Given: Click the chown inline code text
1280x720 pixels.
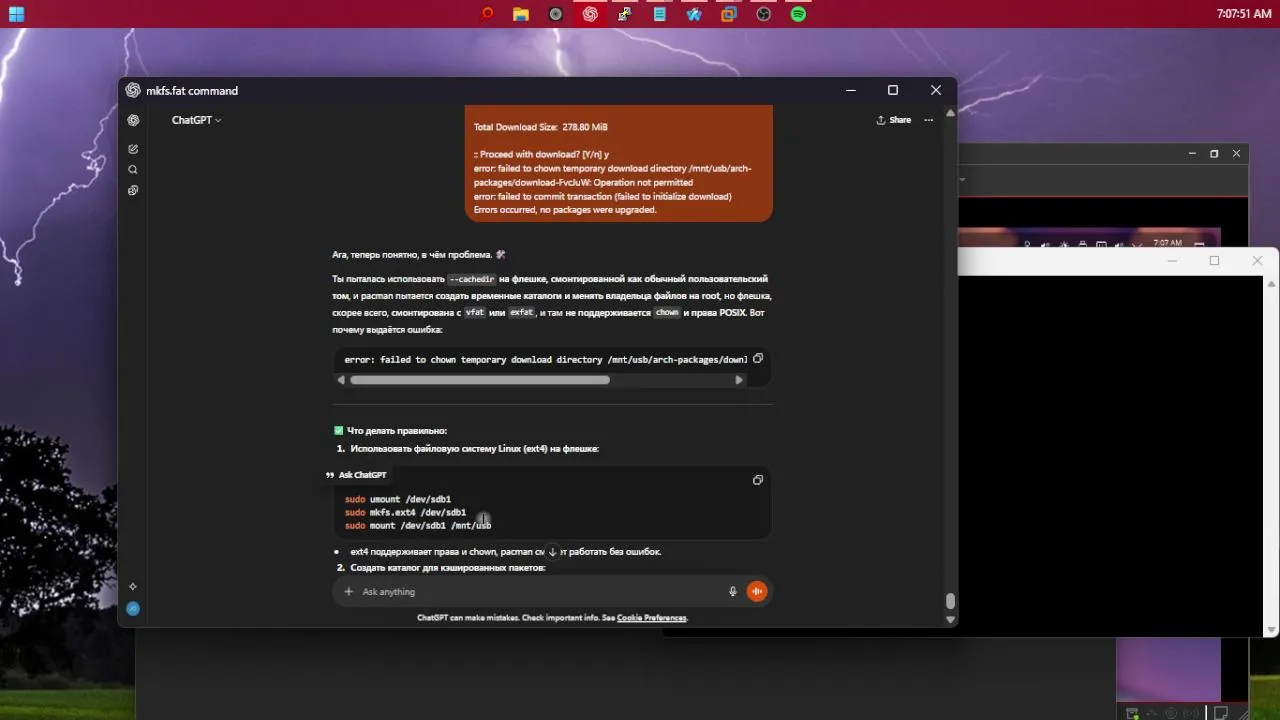Looking at the screenshot, I should tap(667, 312).
